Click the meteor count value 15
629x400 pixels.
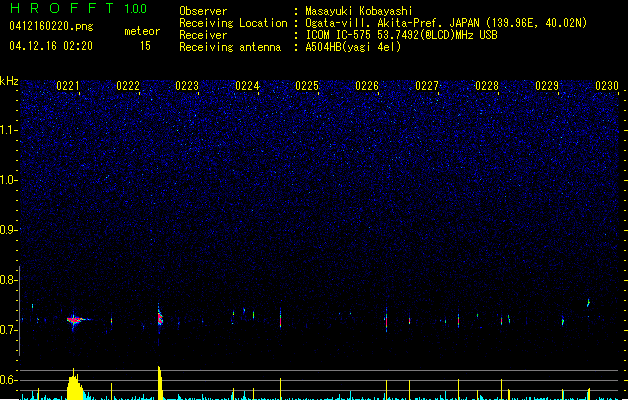(x=145, y=46)
